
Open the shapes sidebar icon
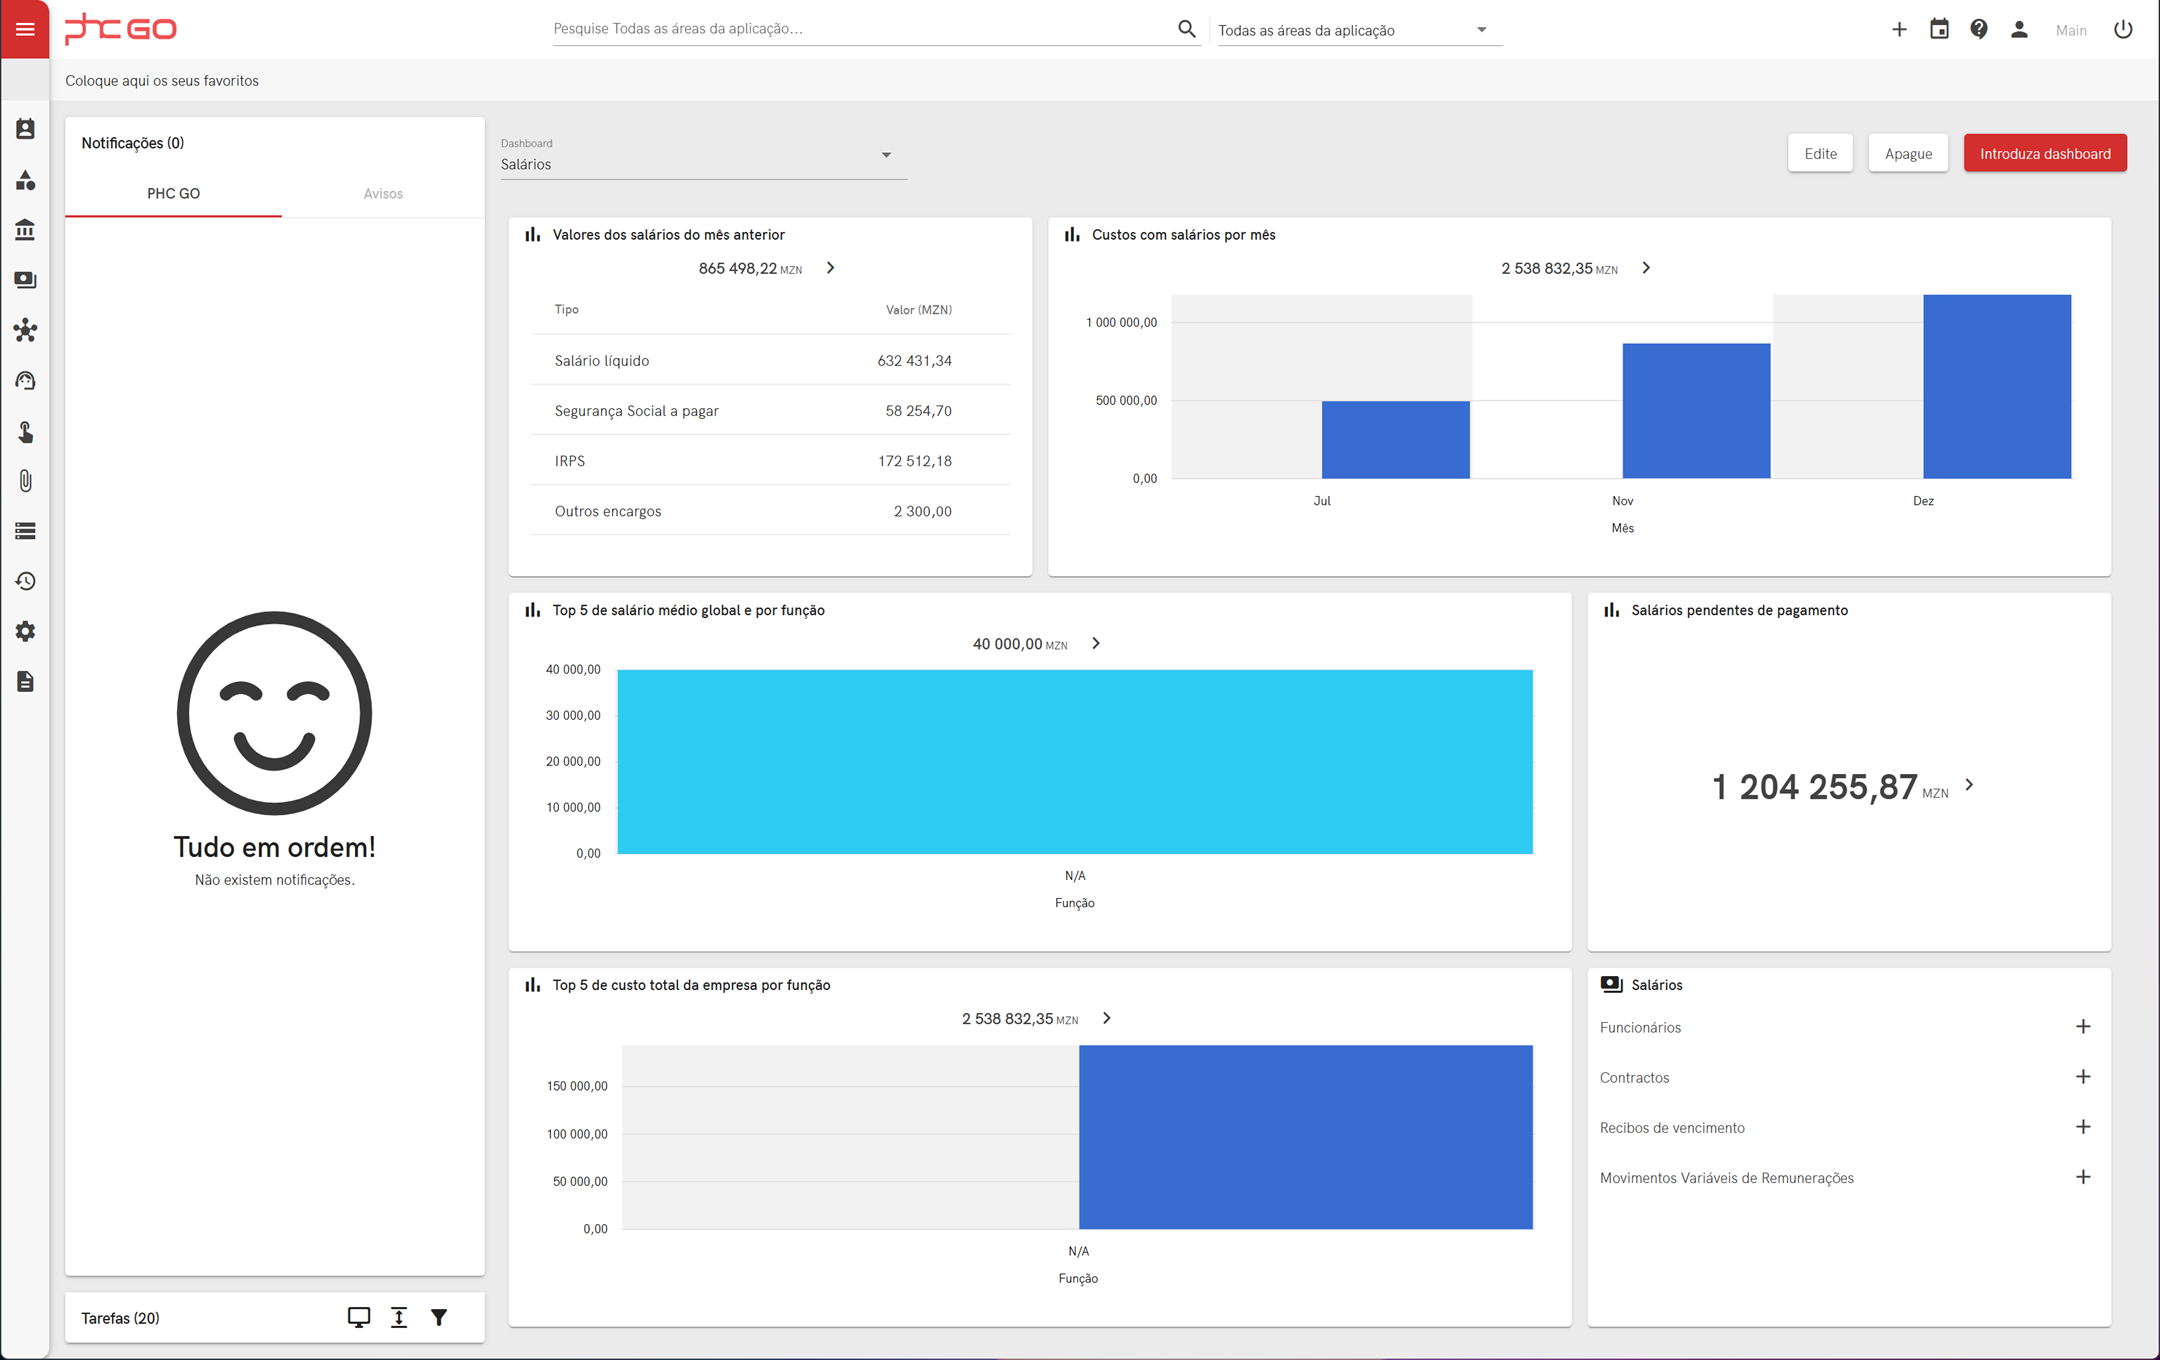tap(25, 180)
